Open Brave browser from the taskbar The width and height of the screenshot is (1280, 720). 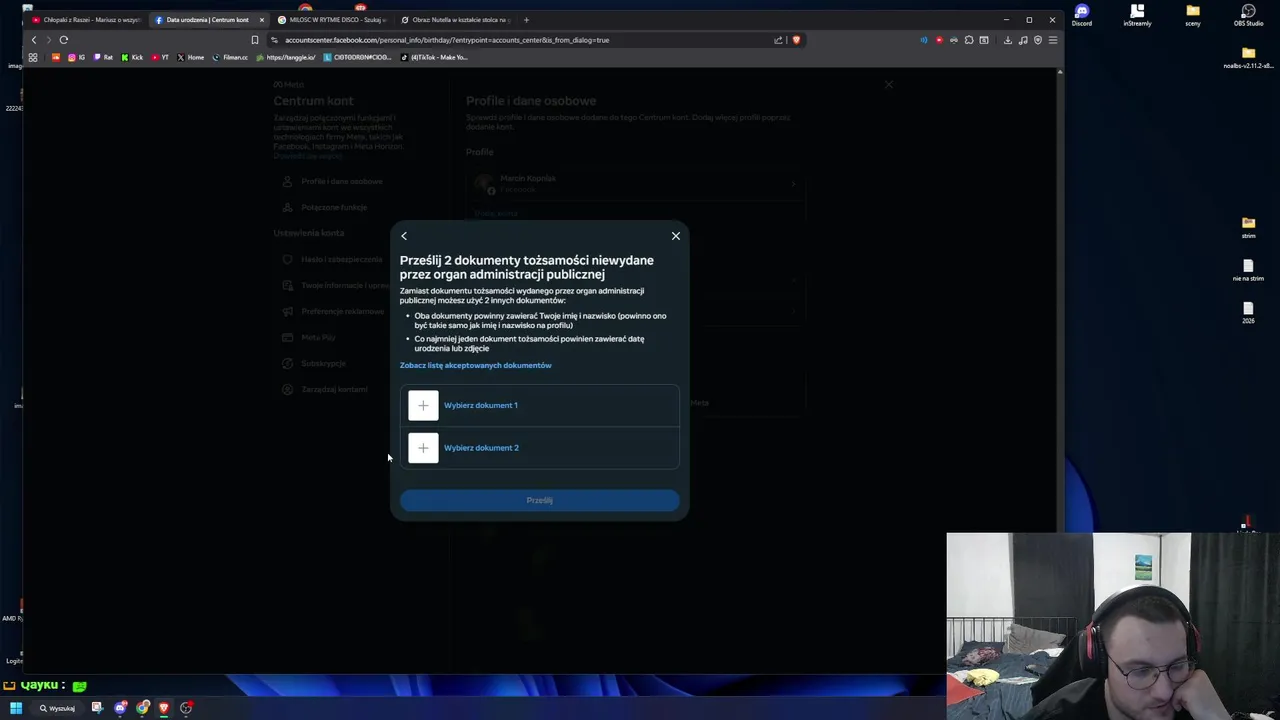pyautogui.click(x=164, y=708)
